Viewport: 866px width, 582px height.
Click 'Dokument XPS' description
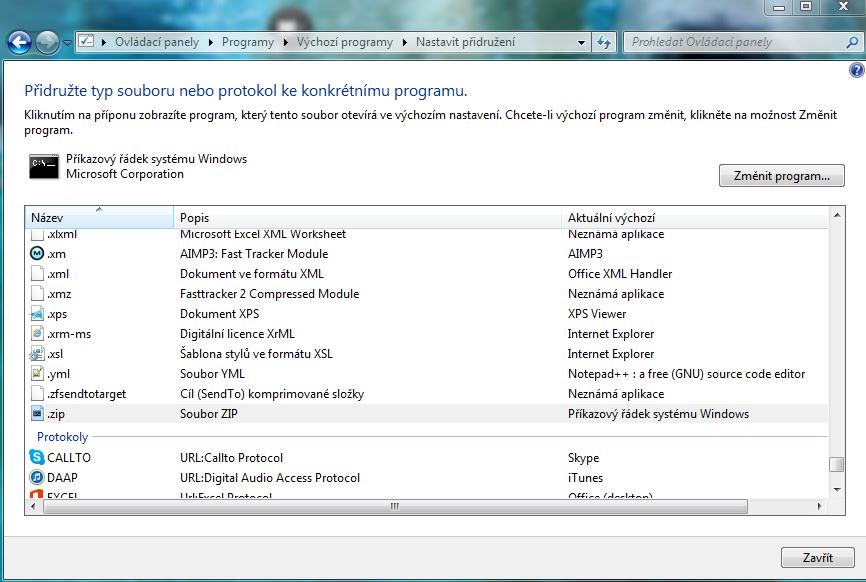(x=219, y=314)
